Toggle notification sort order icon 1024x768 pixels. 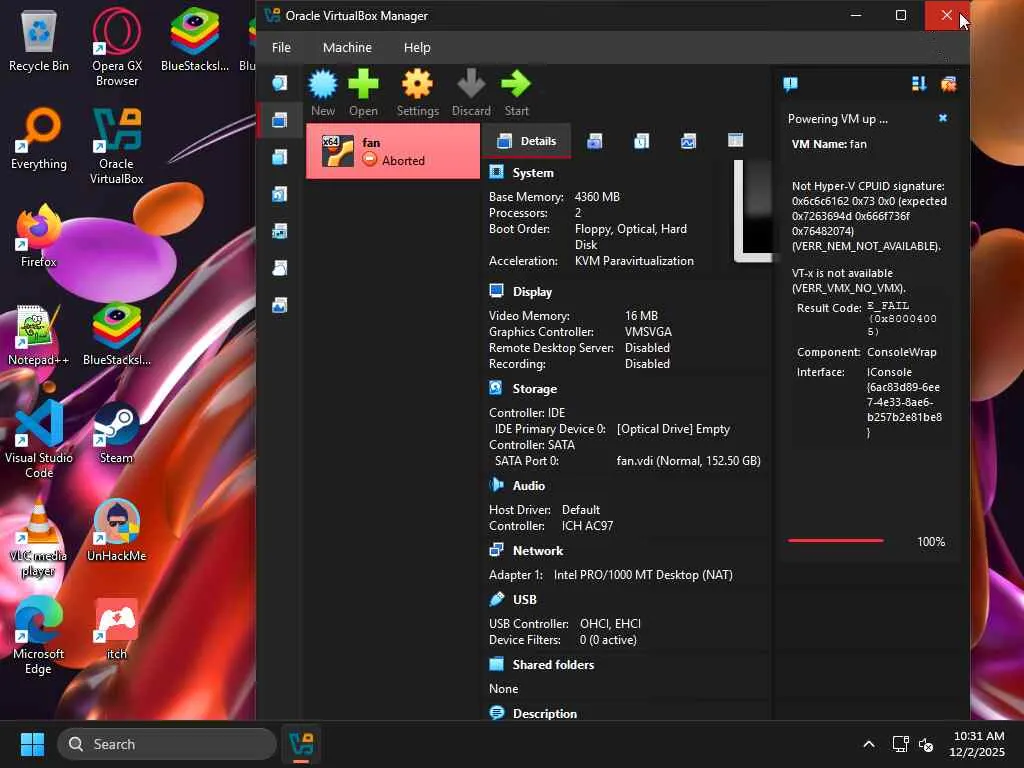919,84
